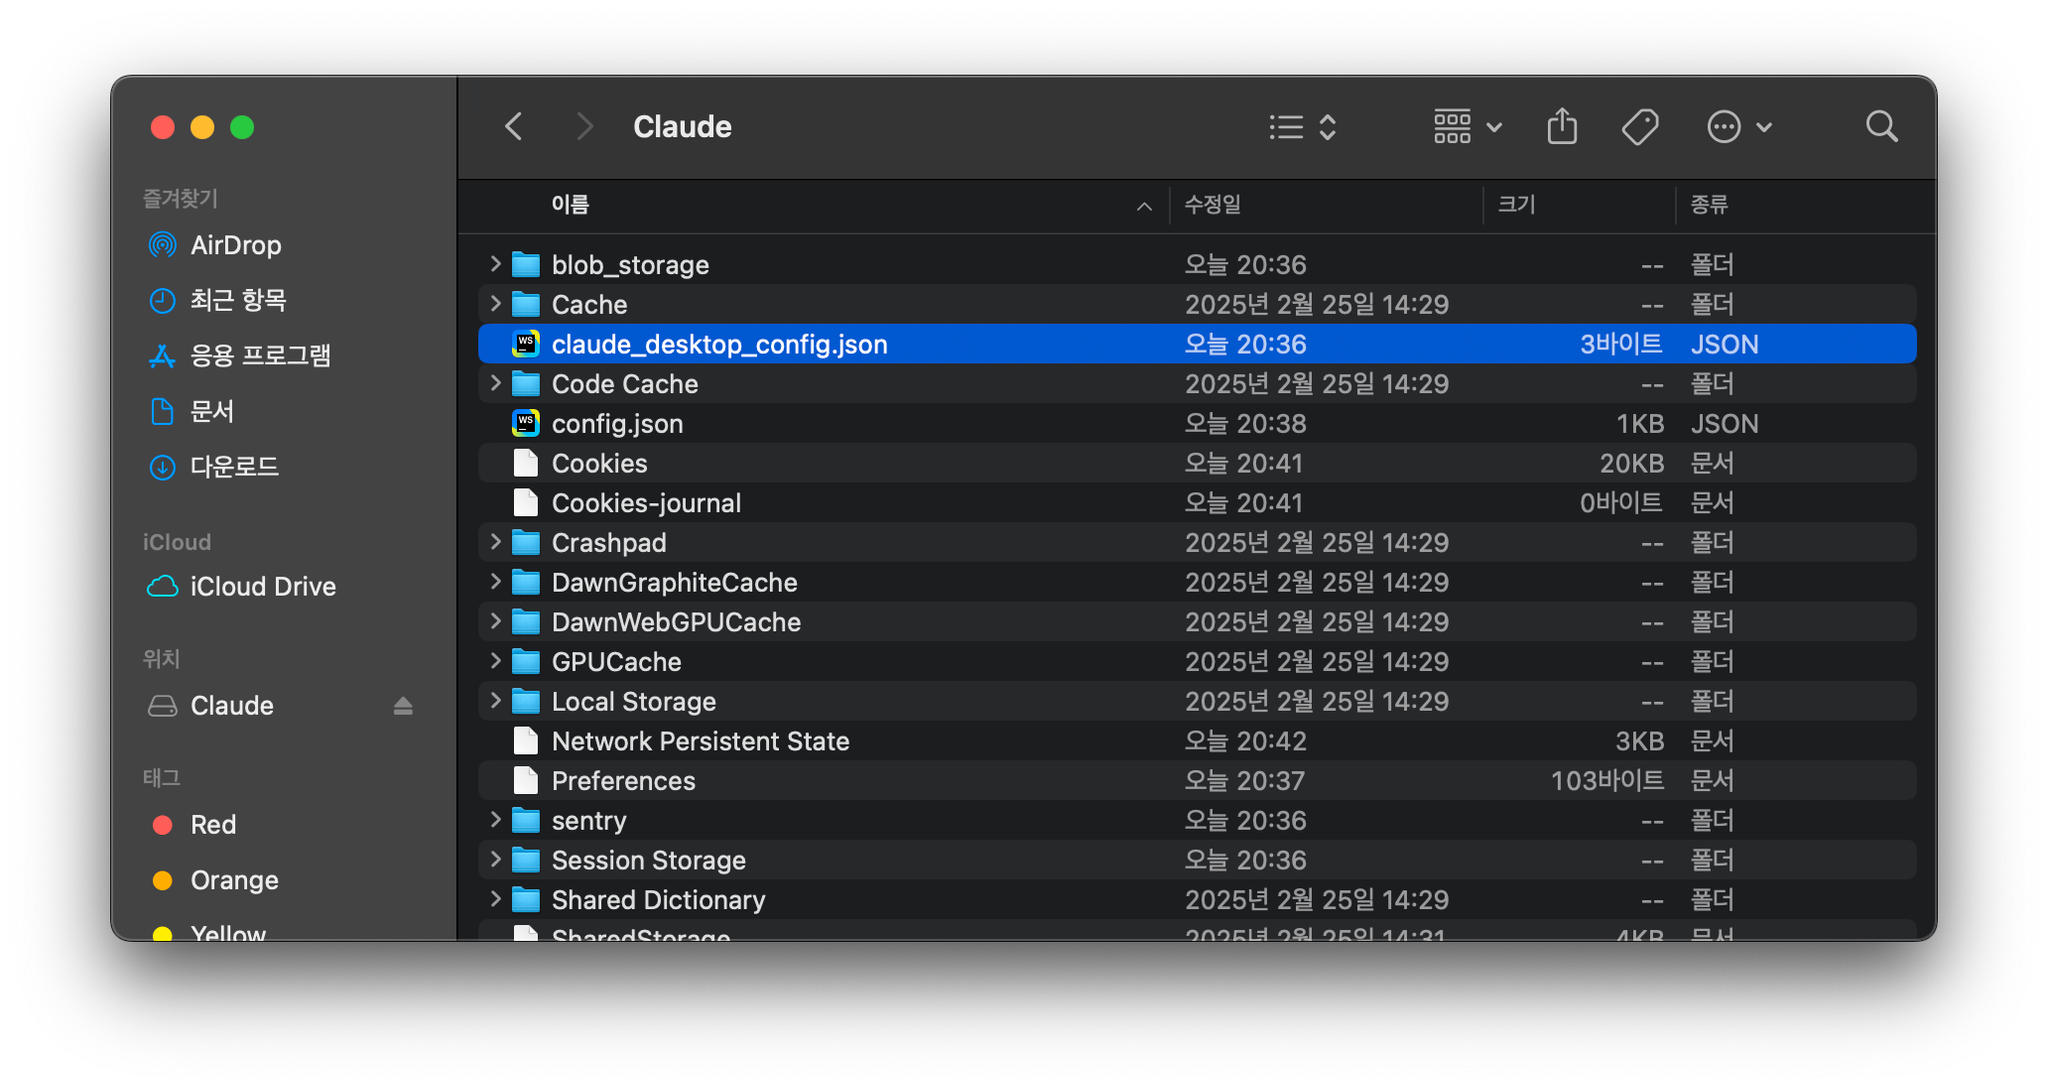2048x1088 pixels.
Task: Expand the Crashpad folder
Action: point(495,542)
